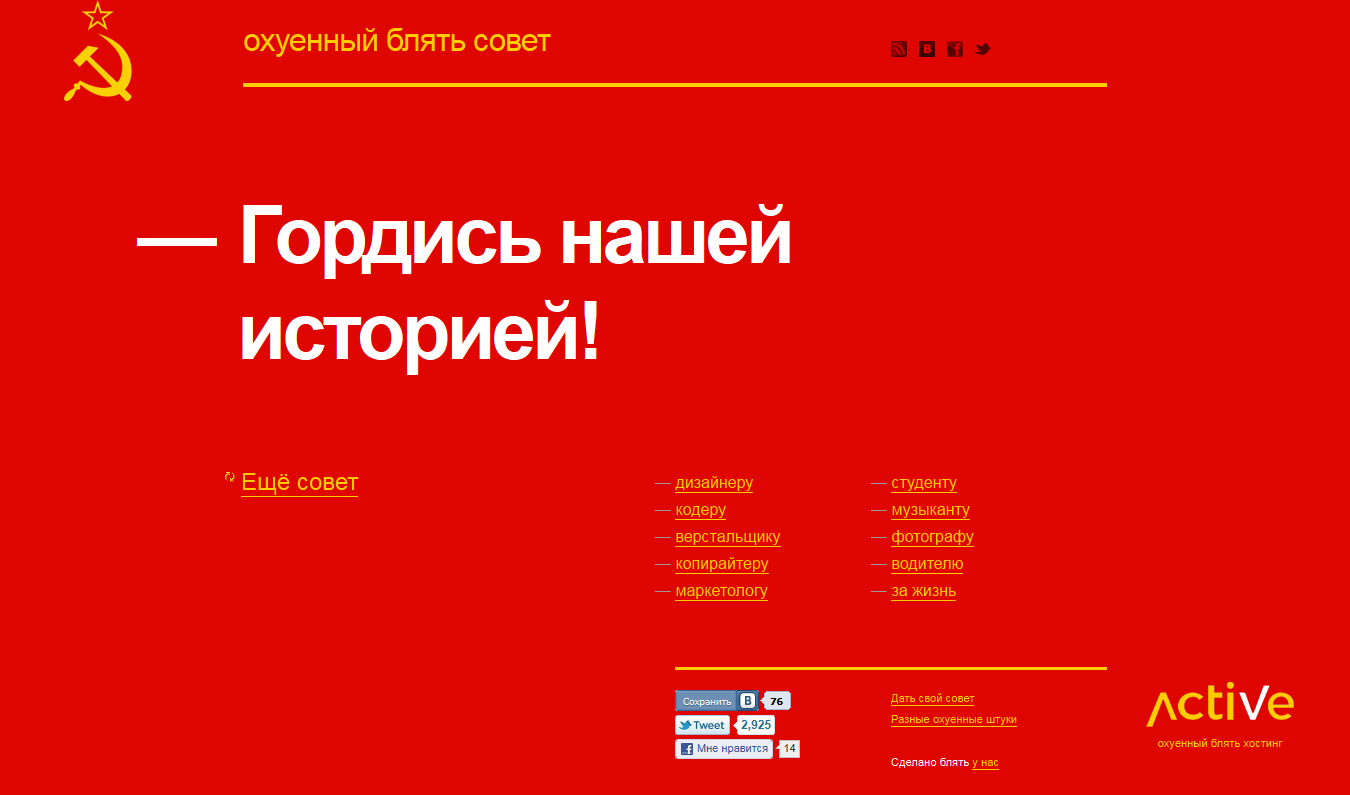This screenshot has height=795, width=1350.
Task: Open the 'верстальщику' category
Action: pos(727,537)
